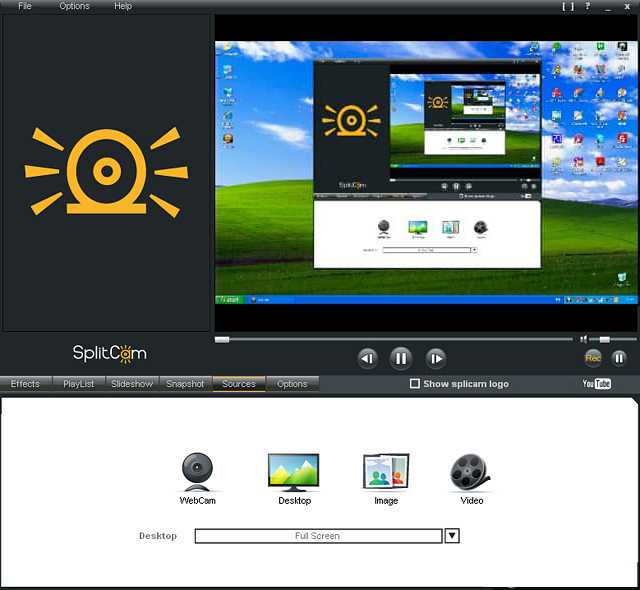Click the YouTube icon
Image resolution: width=640 pixels, height=590 pixels.
[x=597, y=384]
